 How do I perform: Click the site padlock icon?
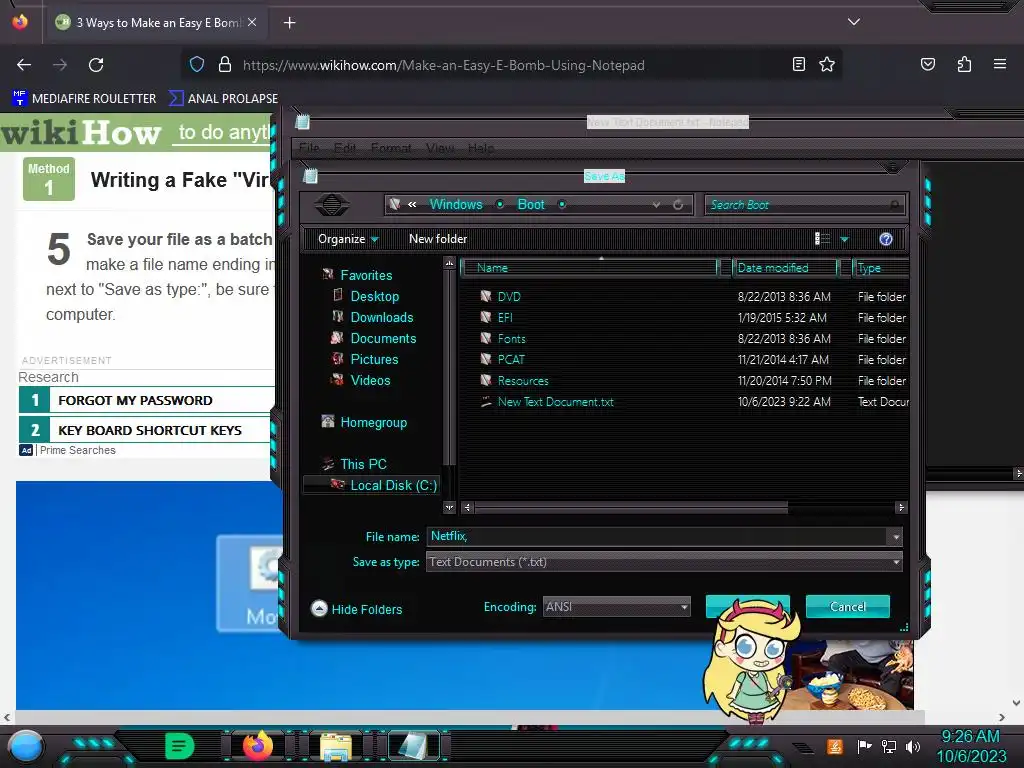coord(225,65)
